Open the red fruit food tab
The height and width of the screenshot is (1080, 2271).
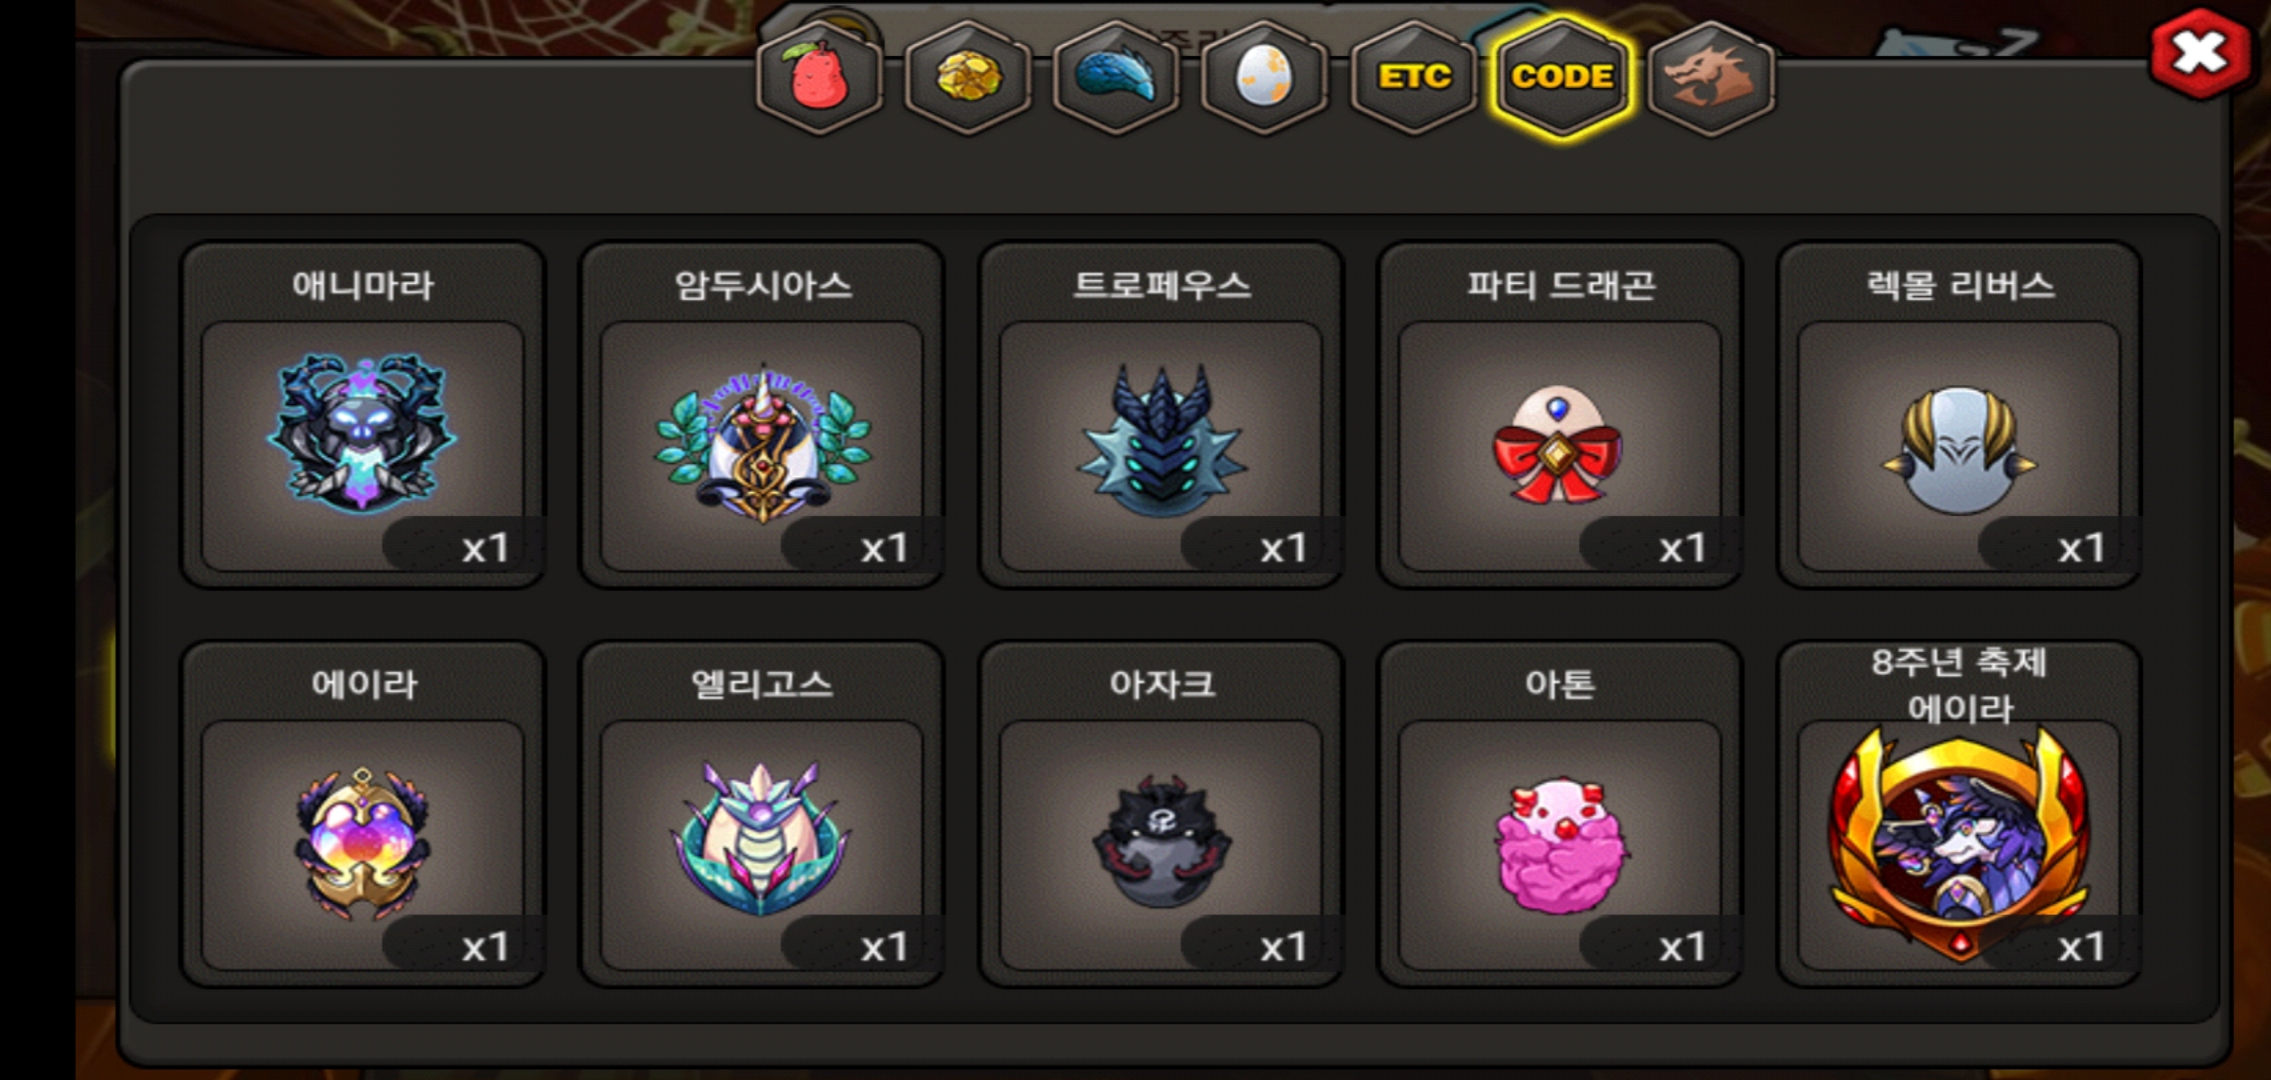tap(820, 78)
